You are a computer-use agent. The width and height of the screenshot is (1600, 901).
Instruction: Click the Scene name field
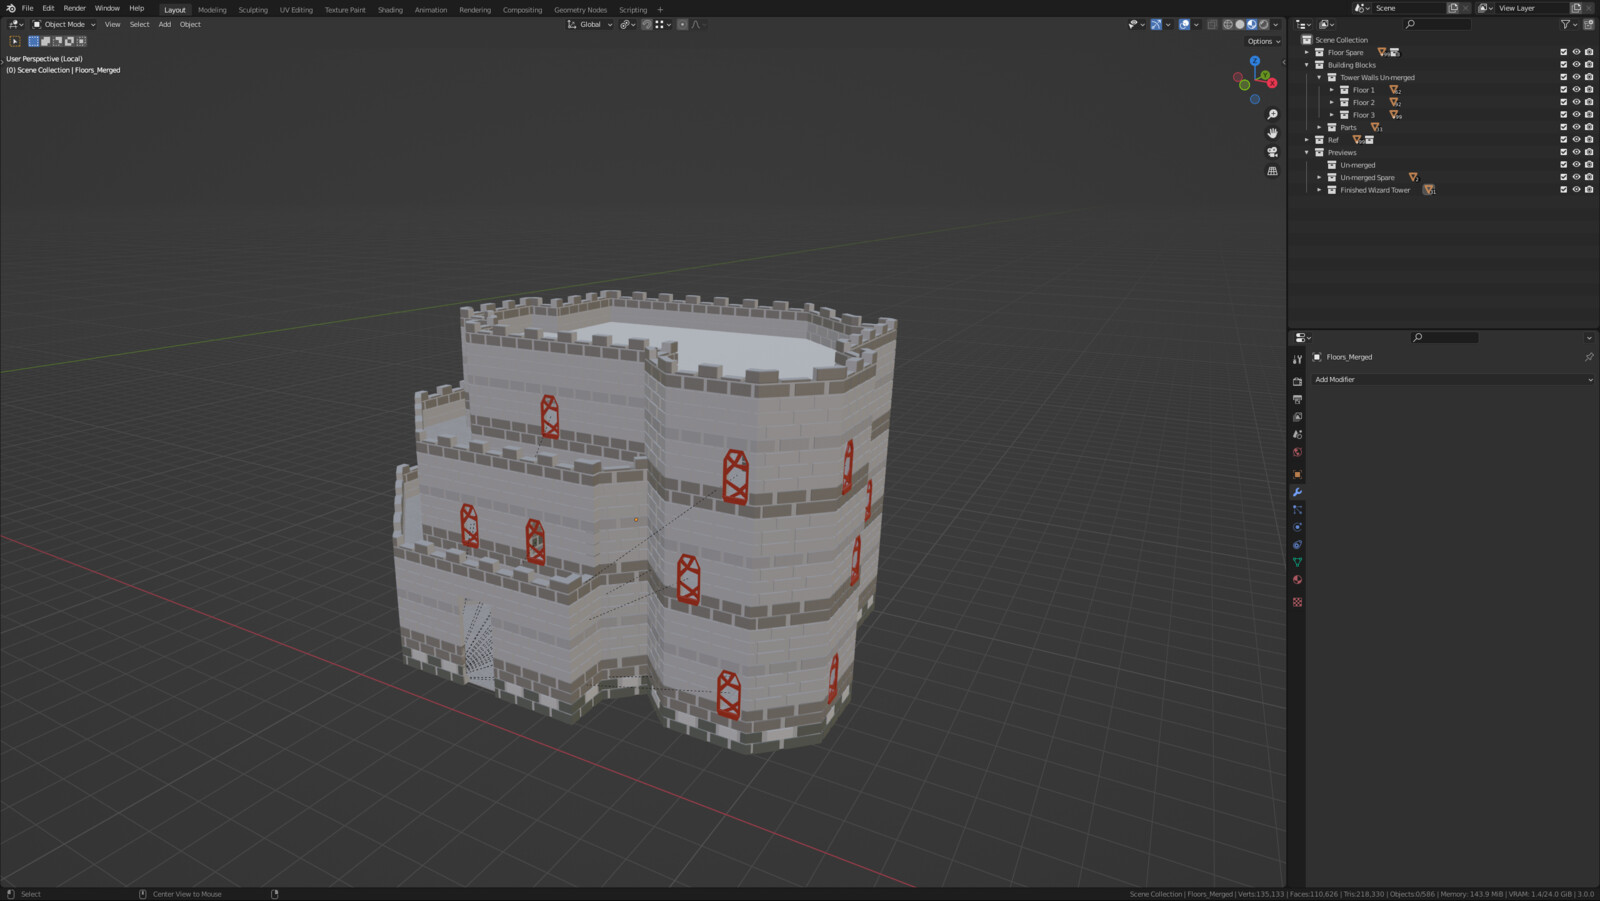1408,8
